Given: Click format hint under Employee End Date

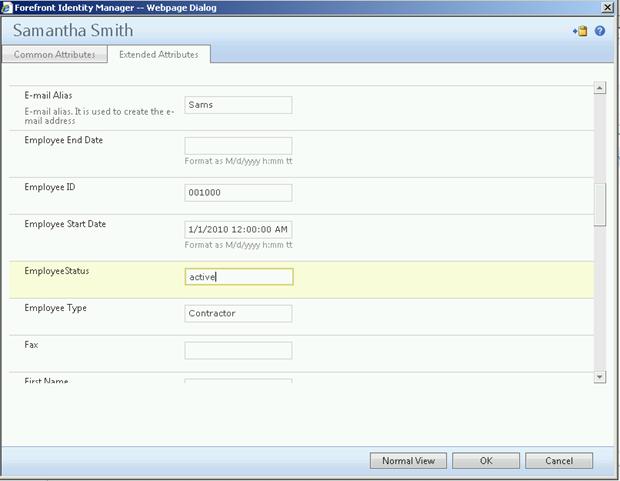Looking at the screenshot, I should tap(238, 161).
